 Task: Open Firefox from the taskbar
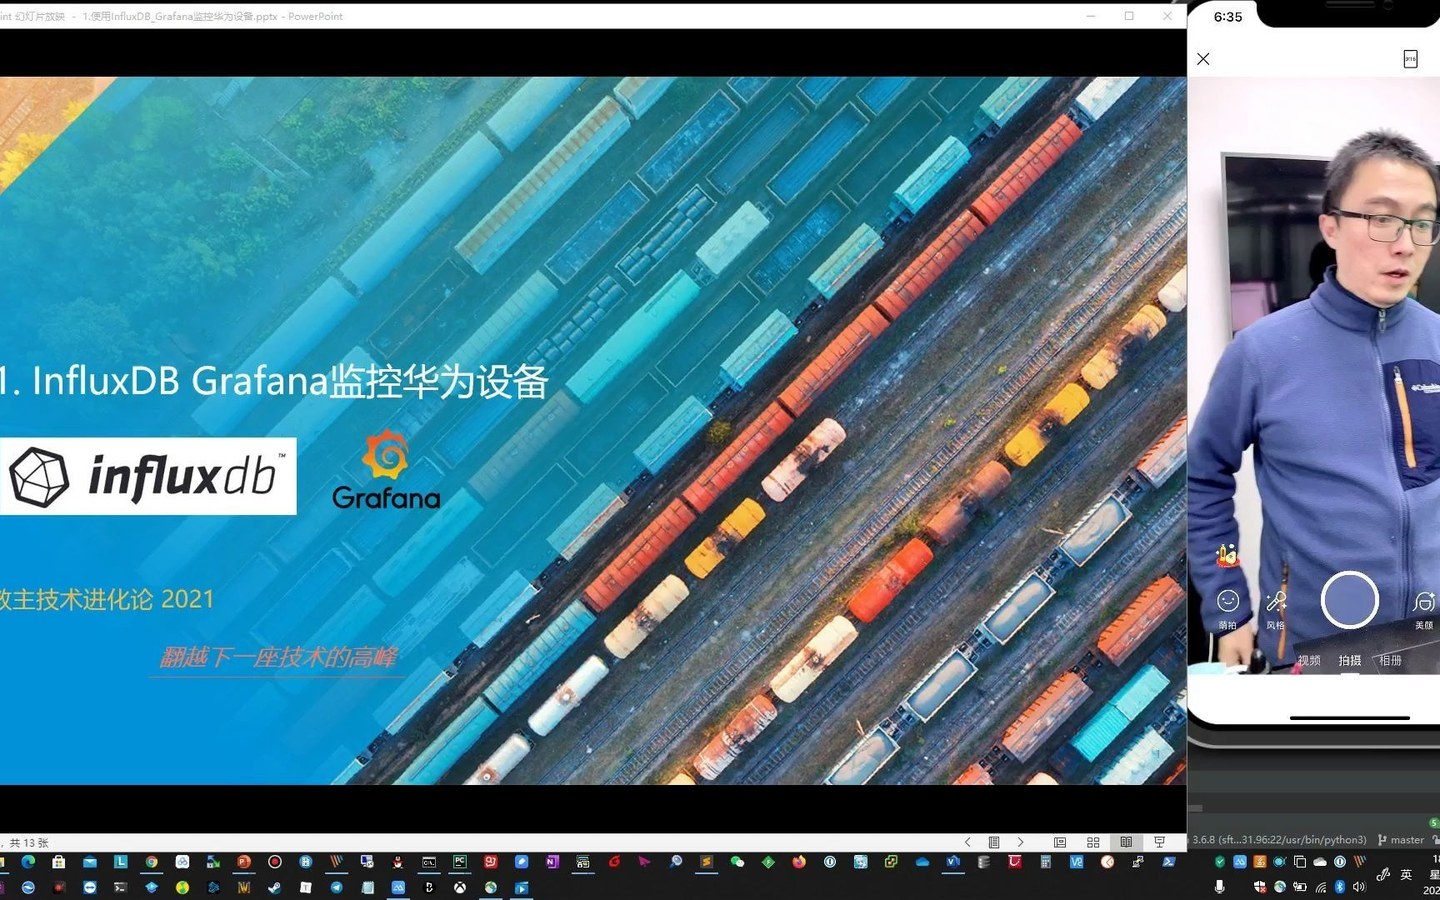799,861
